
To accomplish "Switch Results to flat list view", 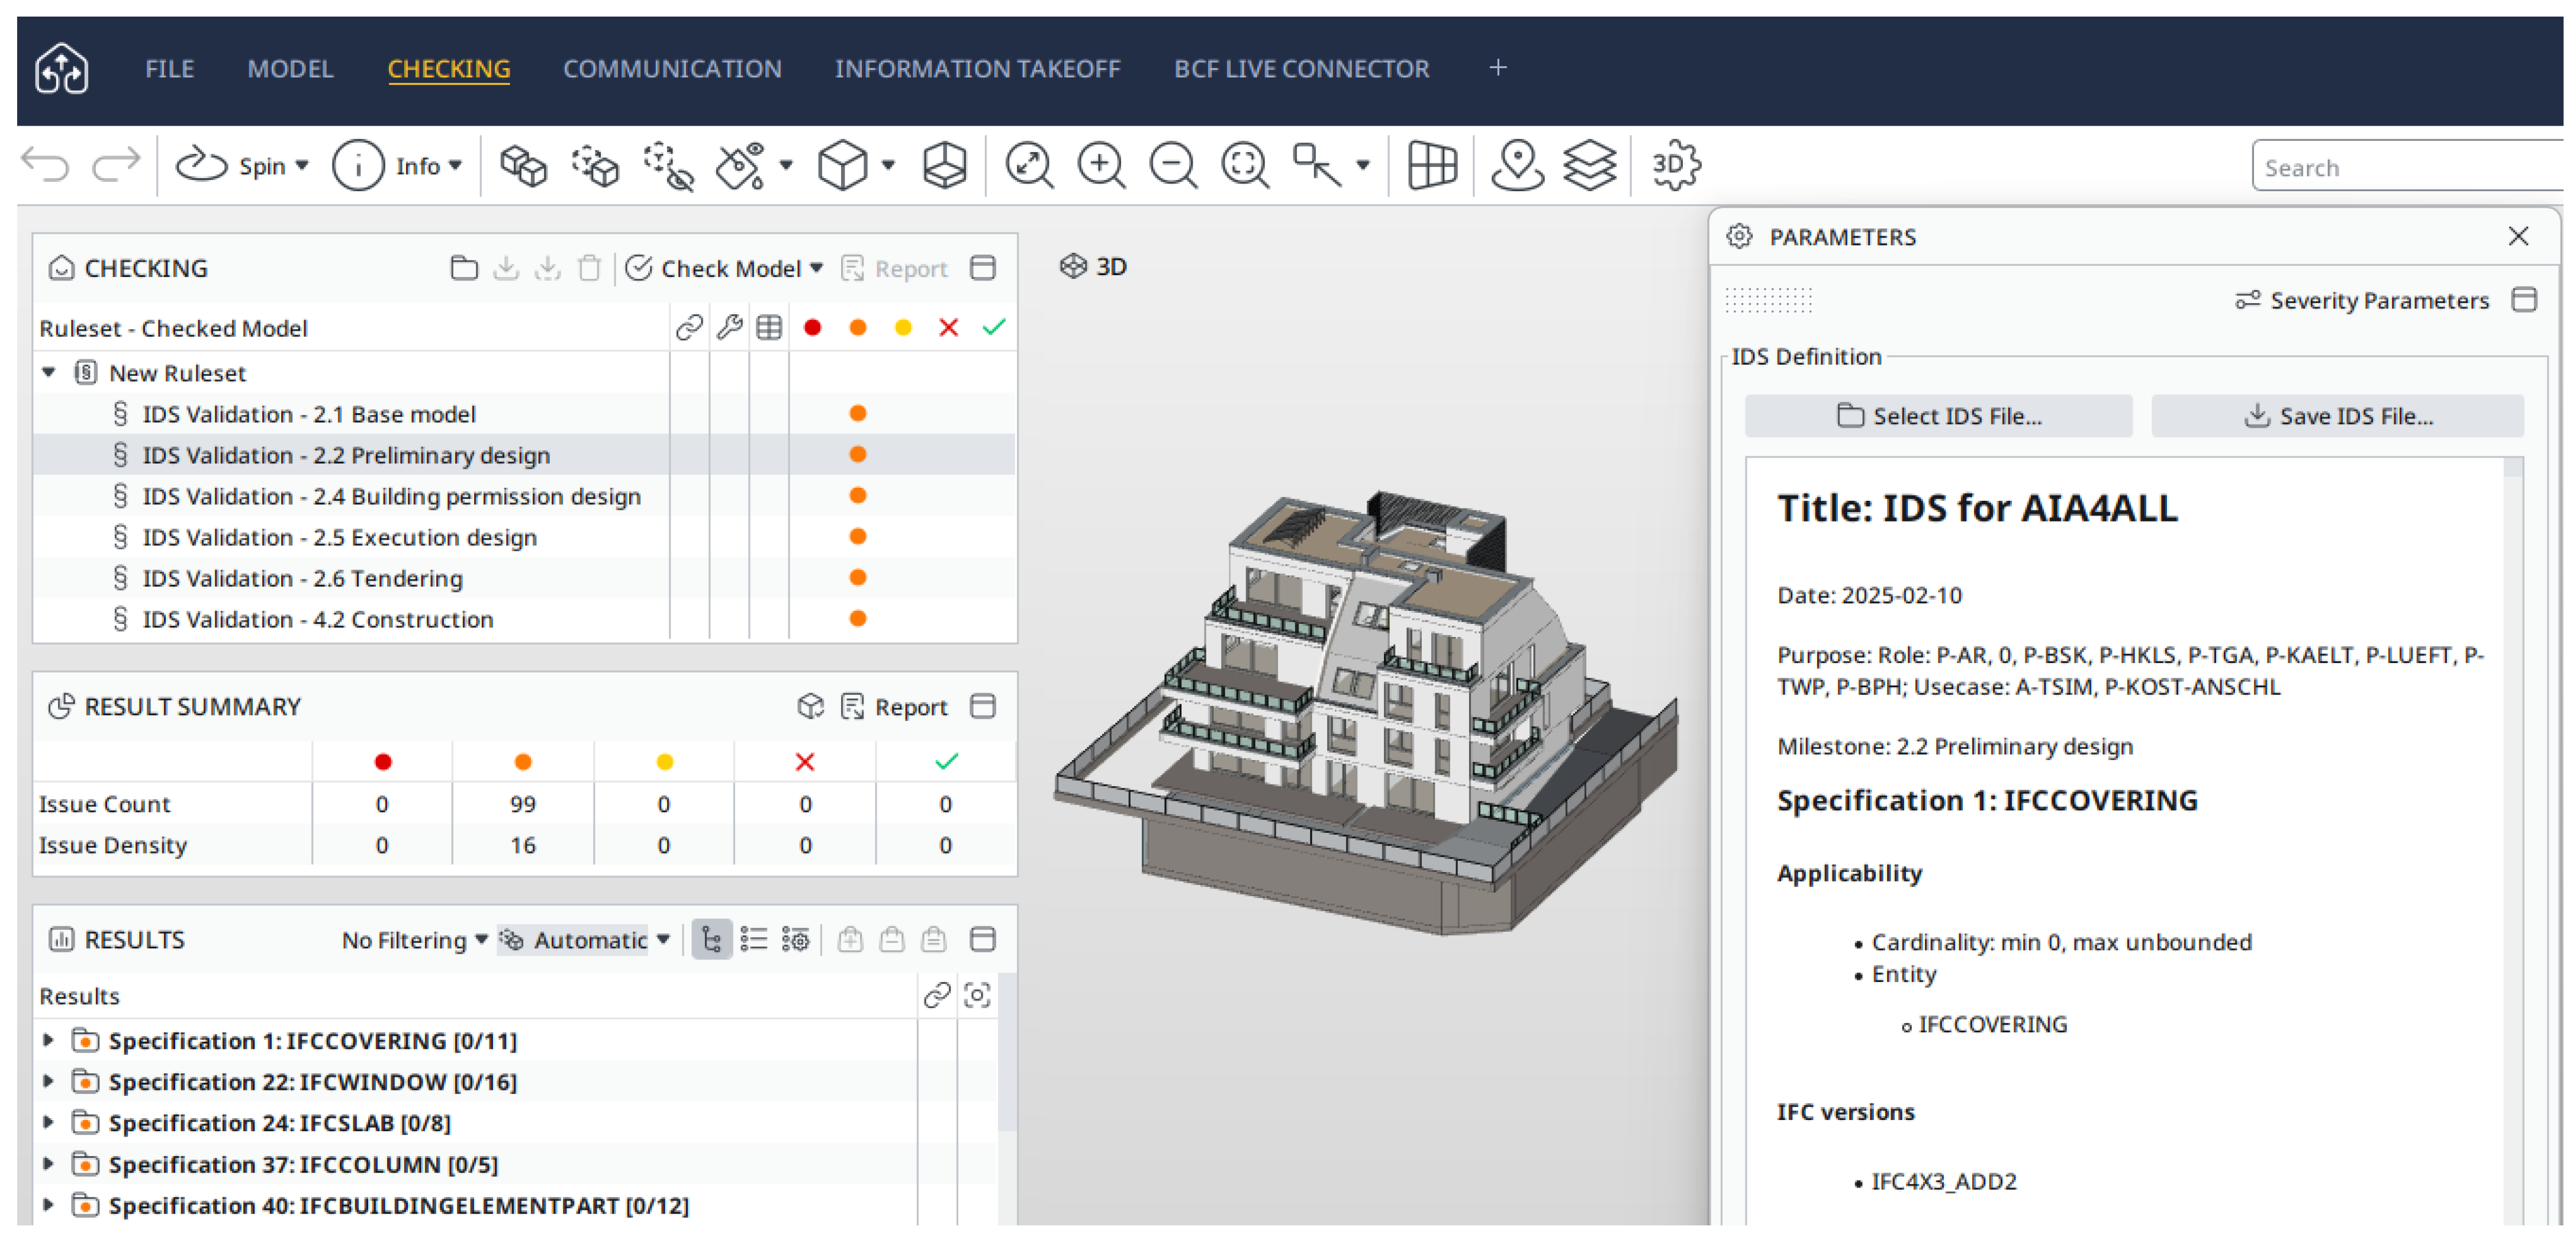I will click(x=753, y=940).
